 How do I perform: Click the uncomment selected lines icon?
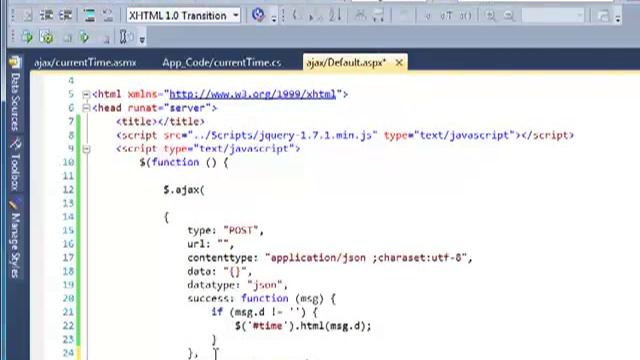(108, 16)
